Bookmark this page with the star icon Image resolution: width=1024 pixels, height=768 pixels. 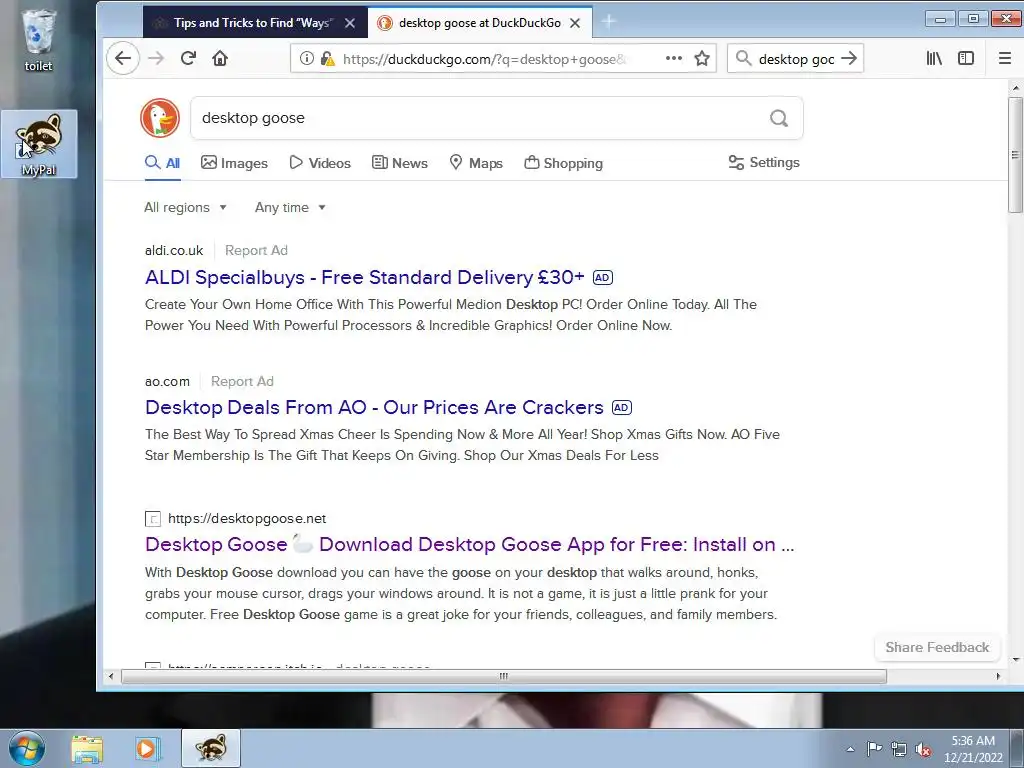[x=702, y=59]
